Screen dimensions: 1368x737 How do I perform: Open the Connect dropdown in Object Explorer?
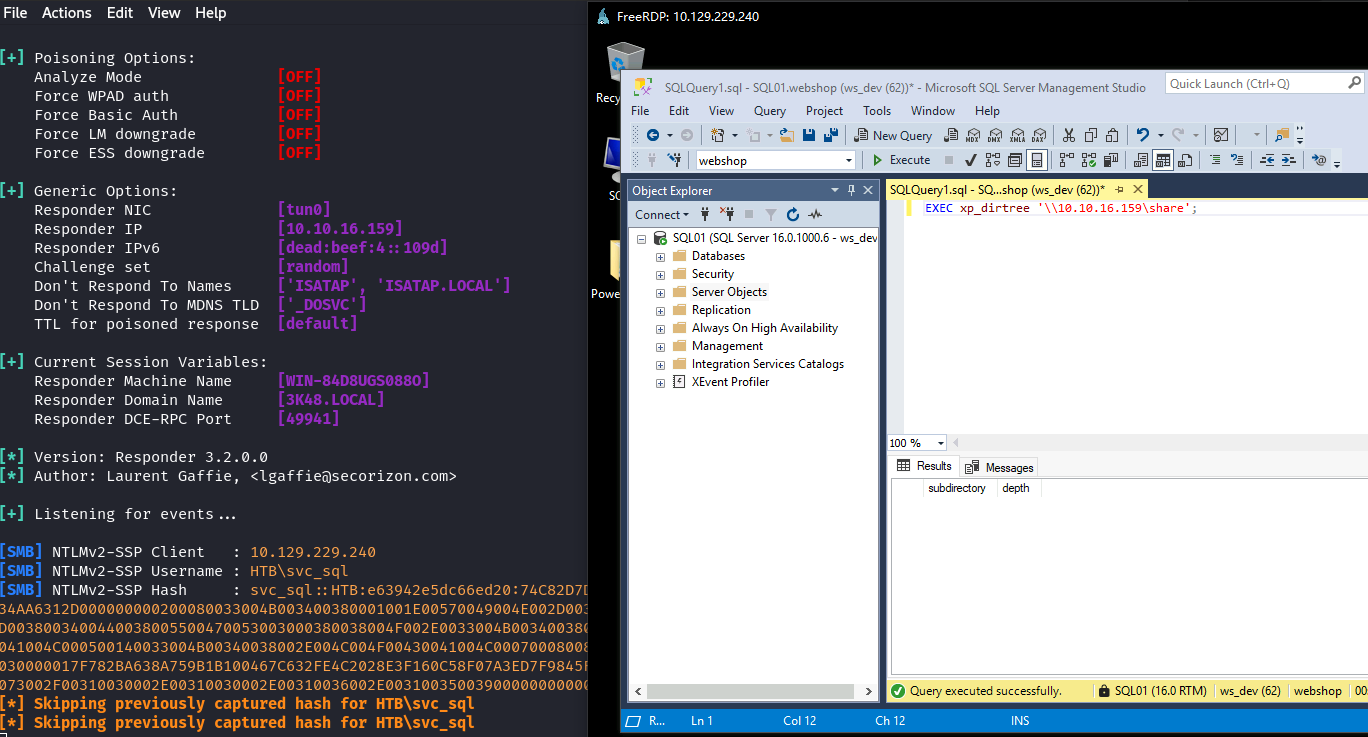pos(662,214)
